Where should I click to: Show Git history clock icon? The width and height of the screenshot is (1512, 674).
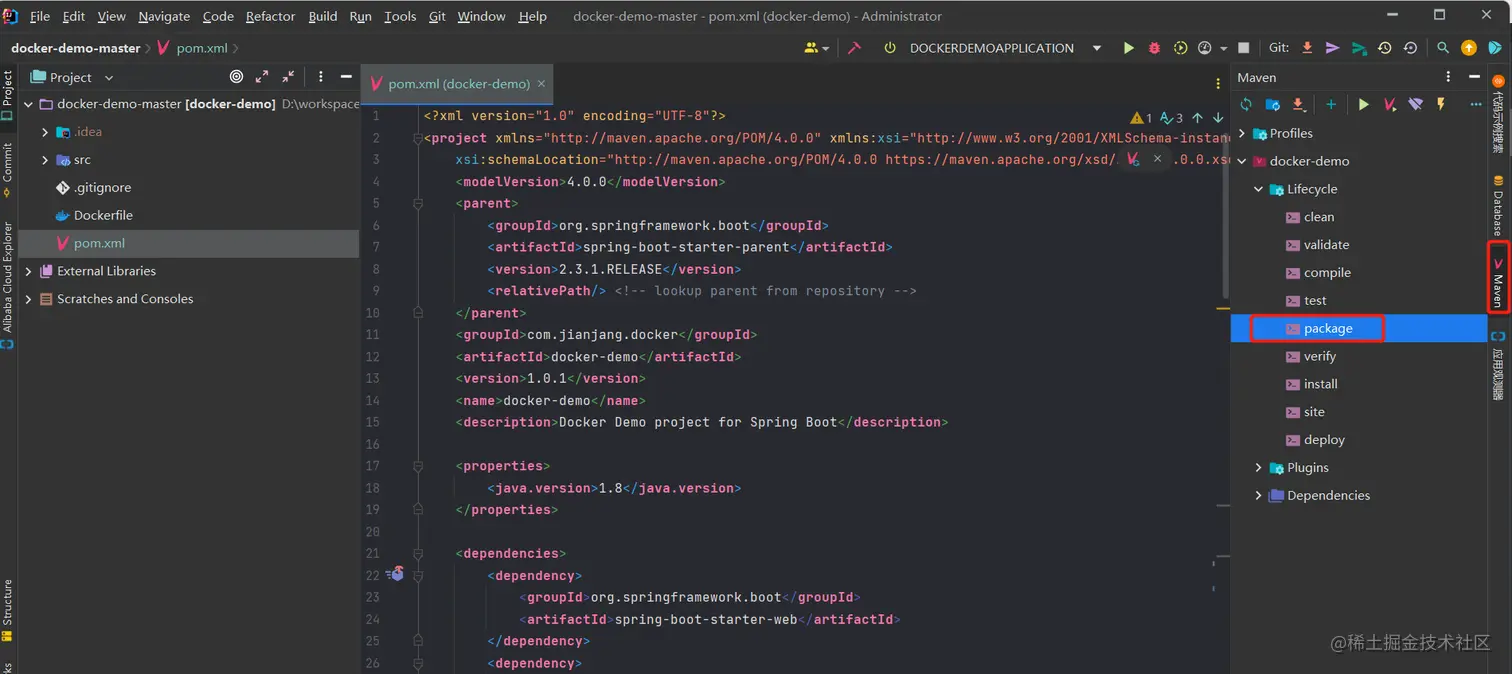pyautogui.click(x=1385, y=48)
